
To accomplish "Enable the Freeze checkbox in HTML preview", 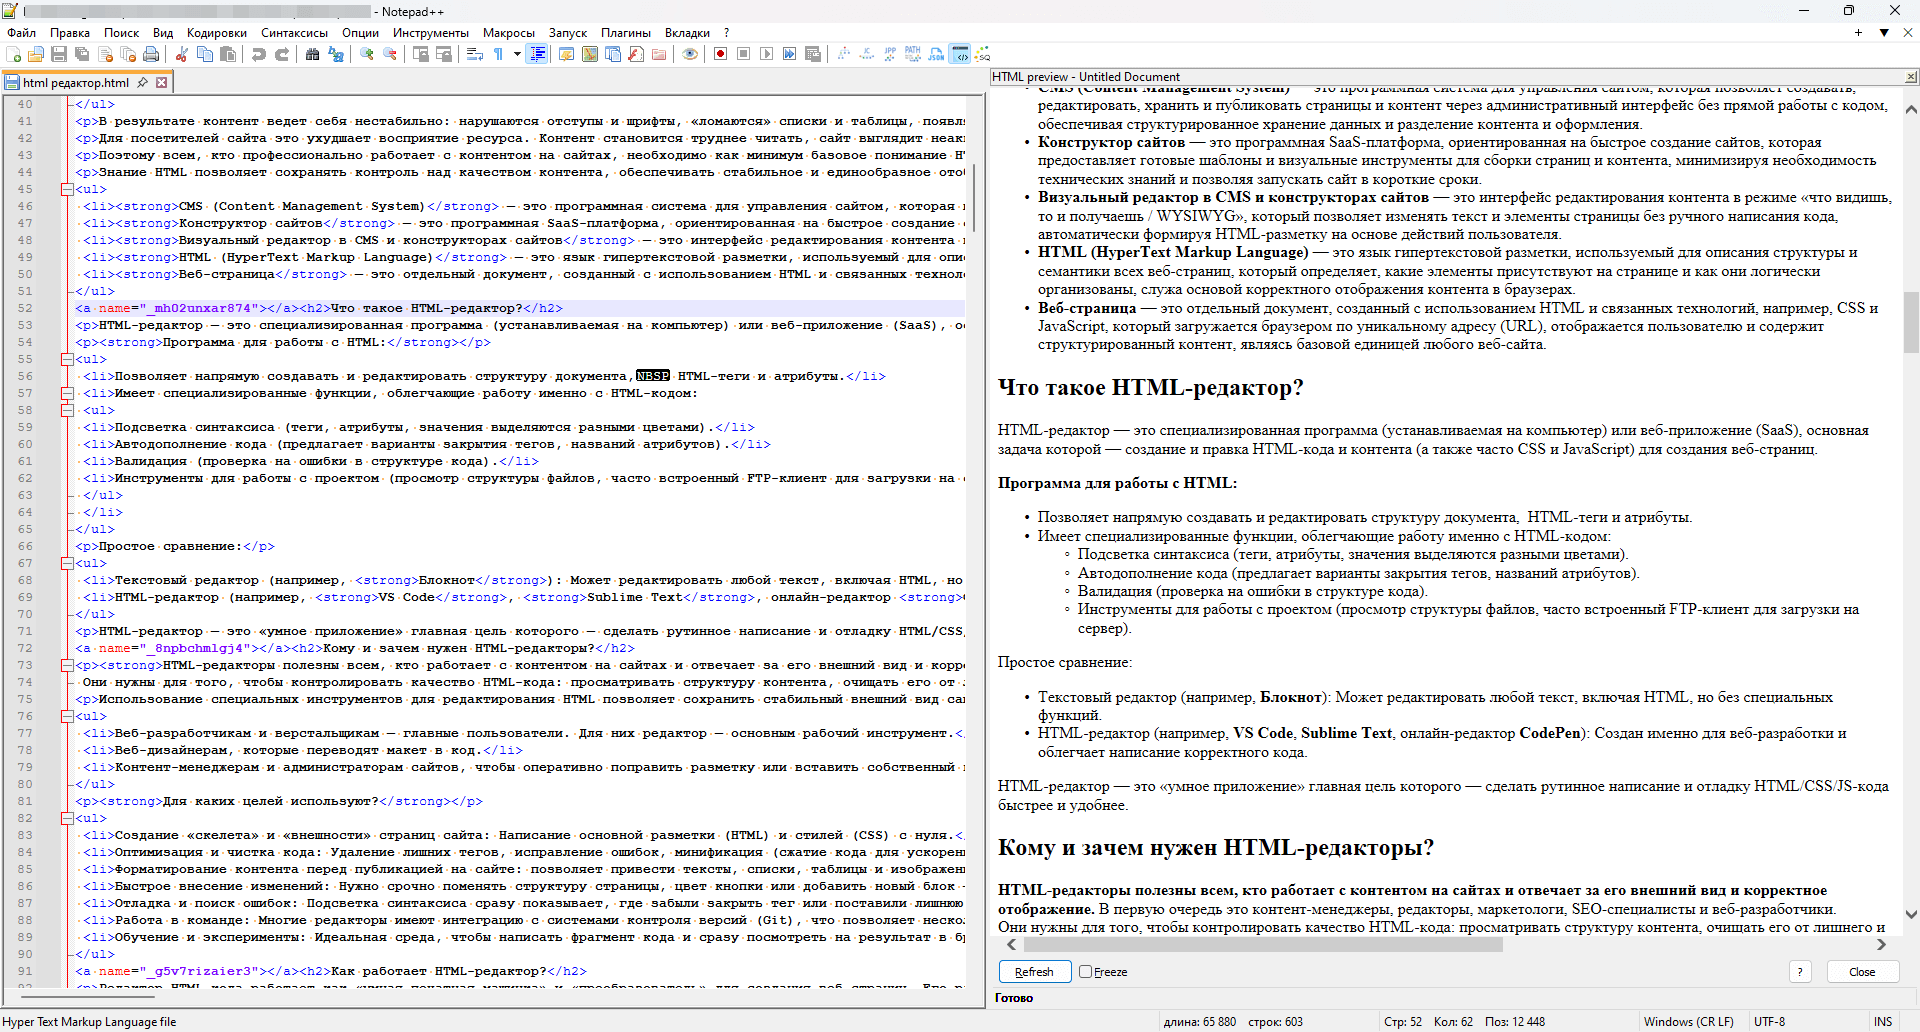I will 1085,971.
